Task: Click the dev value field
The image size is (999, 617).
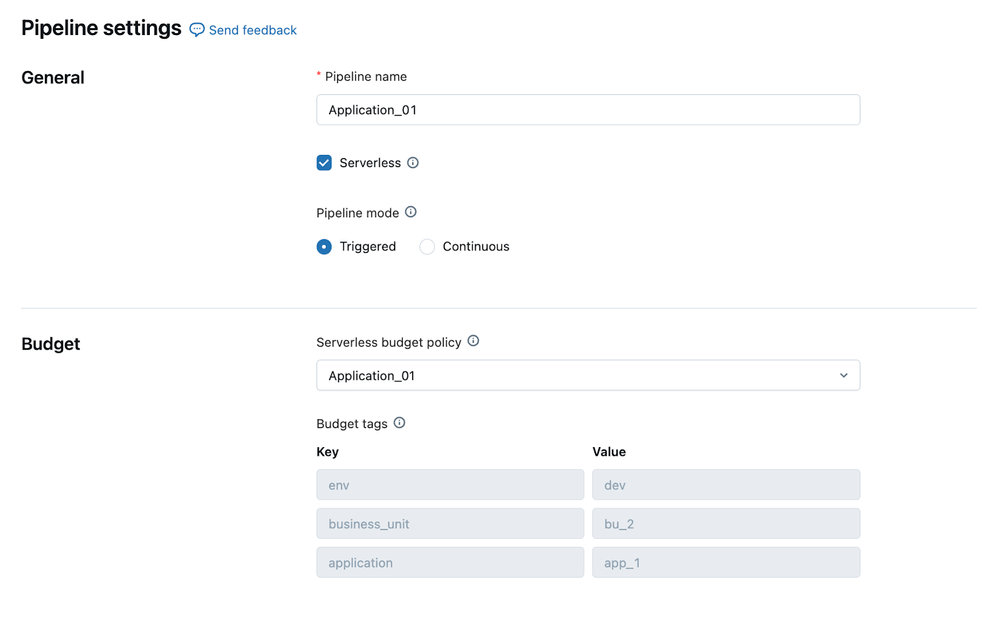Action: 725,485
